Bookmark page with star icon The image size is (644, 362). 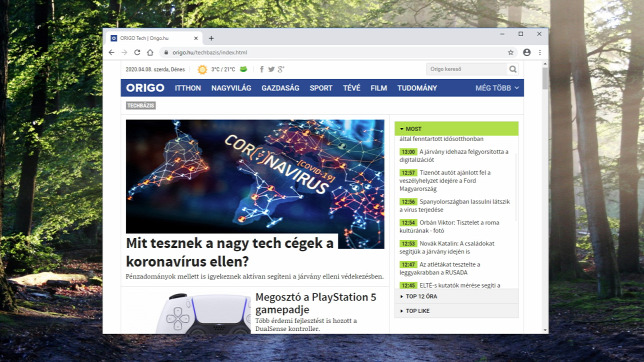(x=511, y=53)
